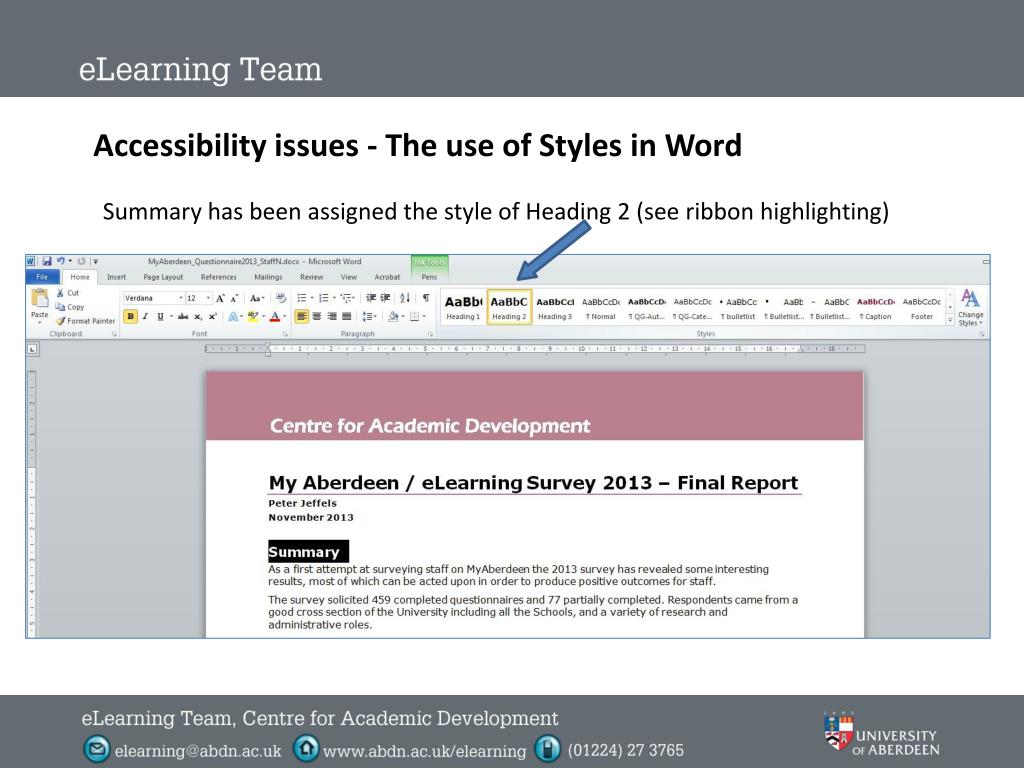Click the Line Spacing icon
The image size is (1024, 768).
pyautogui.click(x=368, y=317)
